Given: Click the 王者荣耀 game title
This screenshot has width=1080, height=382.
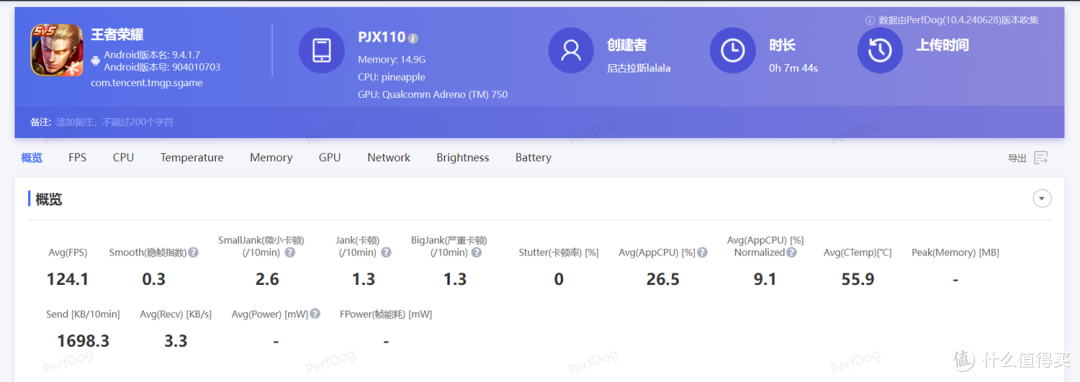Looking at the screenshot, I should point(117,35).
